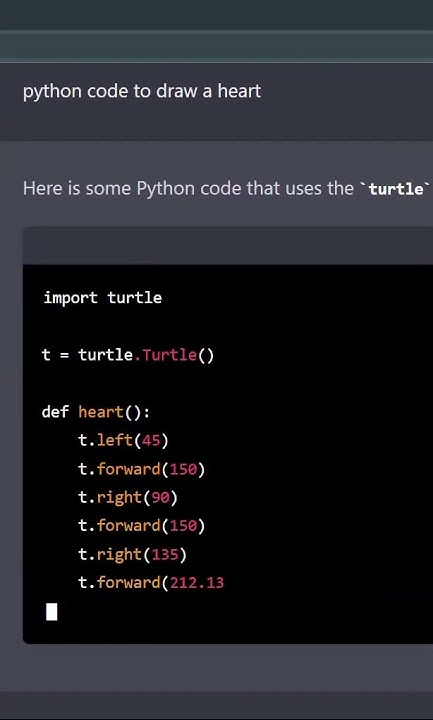This screenshot has height=720, width=433.
Task: Click the 'import turtle' code line
Action: (102, 298)
